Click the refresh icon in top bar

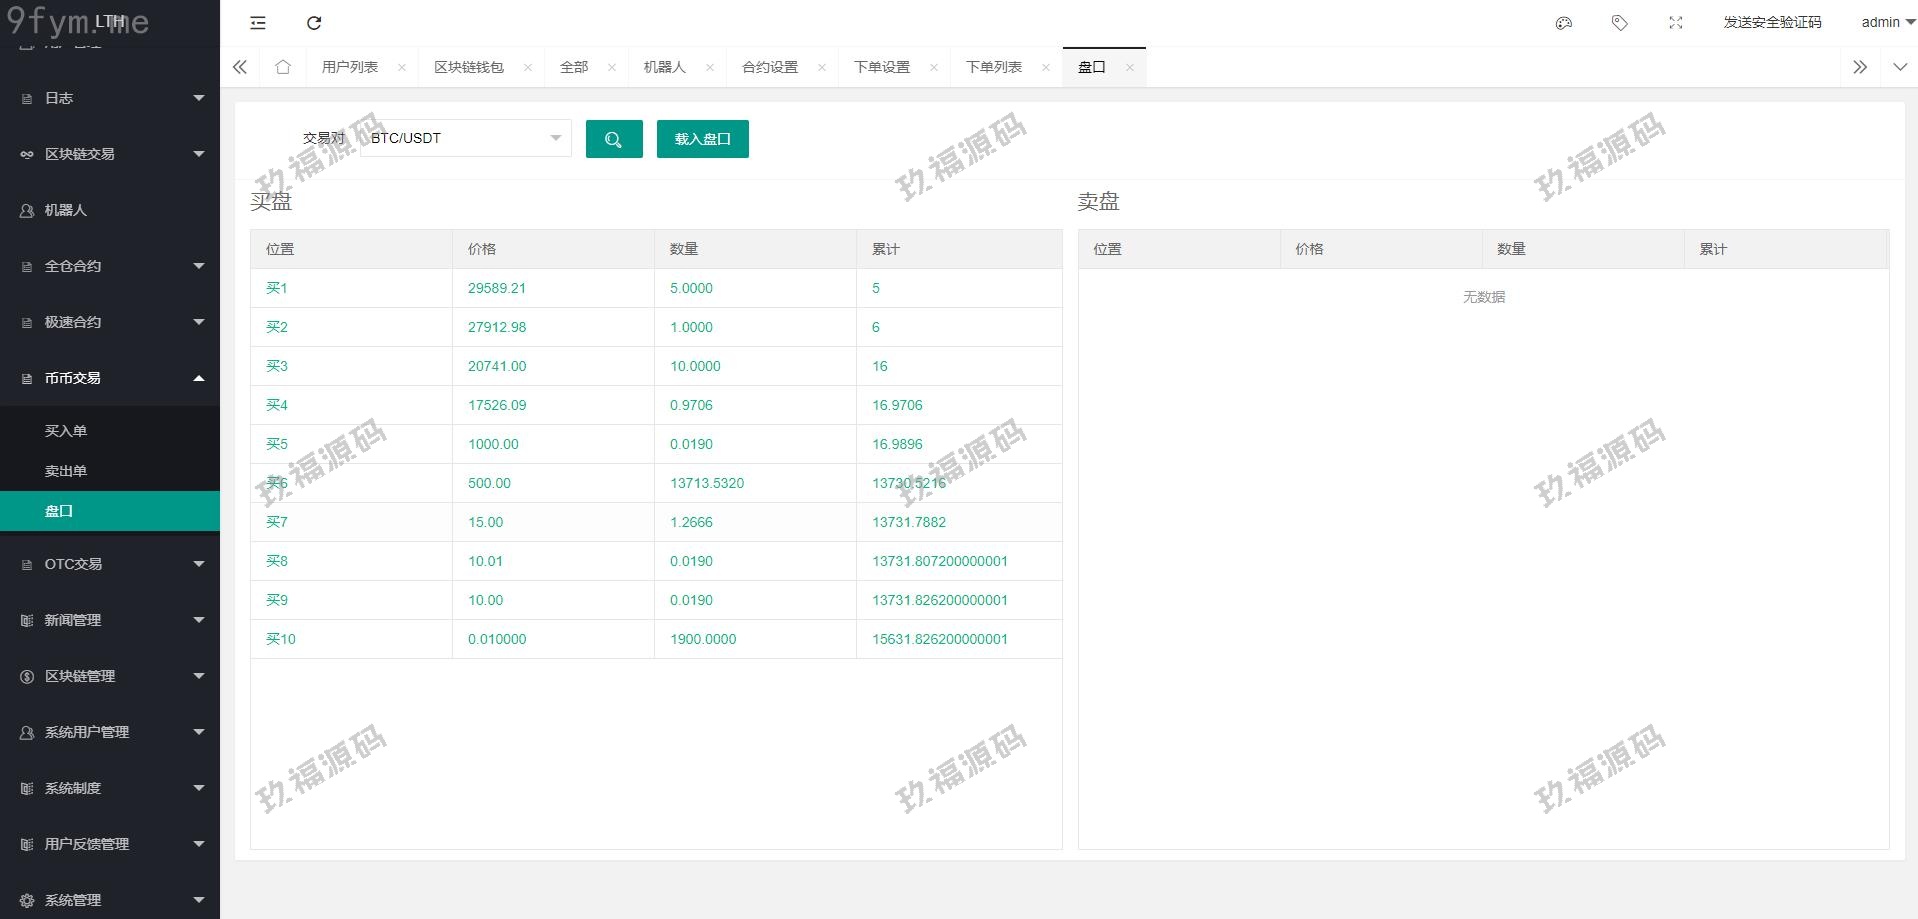point(314,23)
